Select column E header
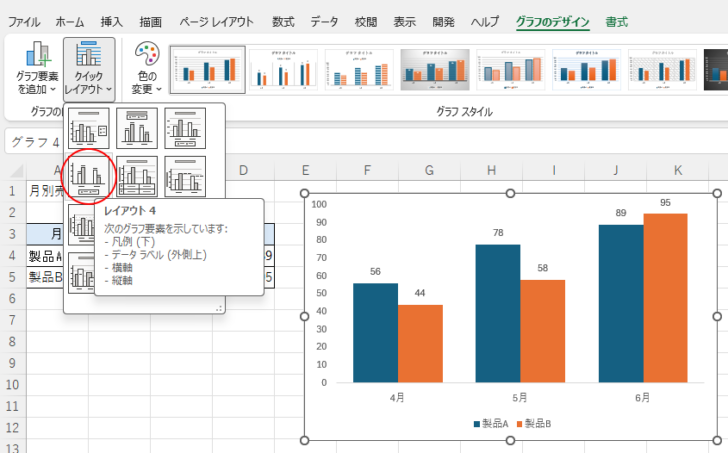This screenshot has width=728, height=453. tap(305, 170)
